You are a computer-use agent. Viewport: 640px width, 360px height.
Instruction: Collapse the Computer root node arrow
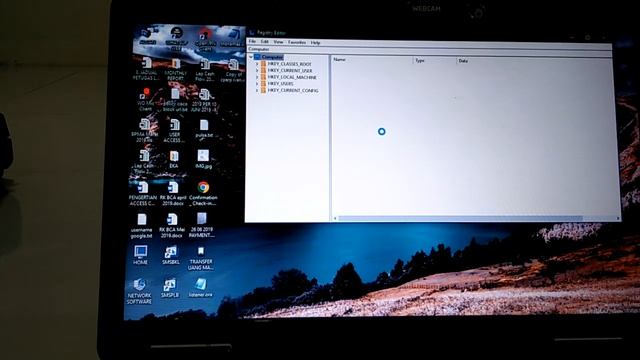251,57
